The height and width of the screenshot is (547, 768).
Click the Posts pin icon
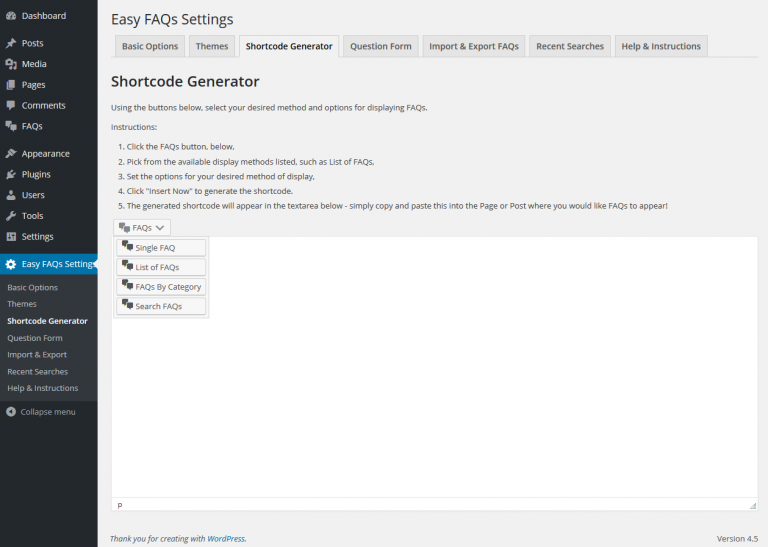click(11, 43)
